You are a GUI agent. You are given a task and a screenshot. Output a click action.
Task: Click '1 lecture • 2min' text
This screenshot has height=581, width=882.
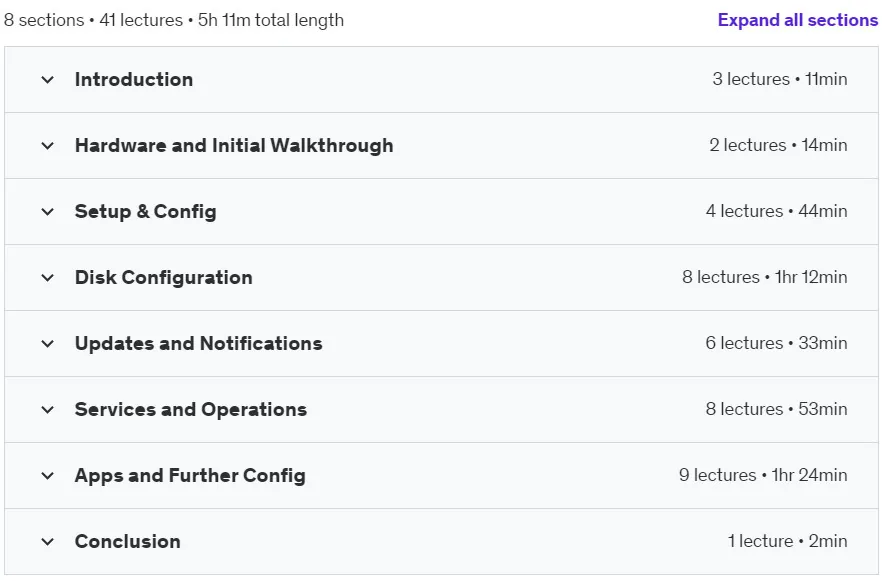click(x=787, y=541)
